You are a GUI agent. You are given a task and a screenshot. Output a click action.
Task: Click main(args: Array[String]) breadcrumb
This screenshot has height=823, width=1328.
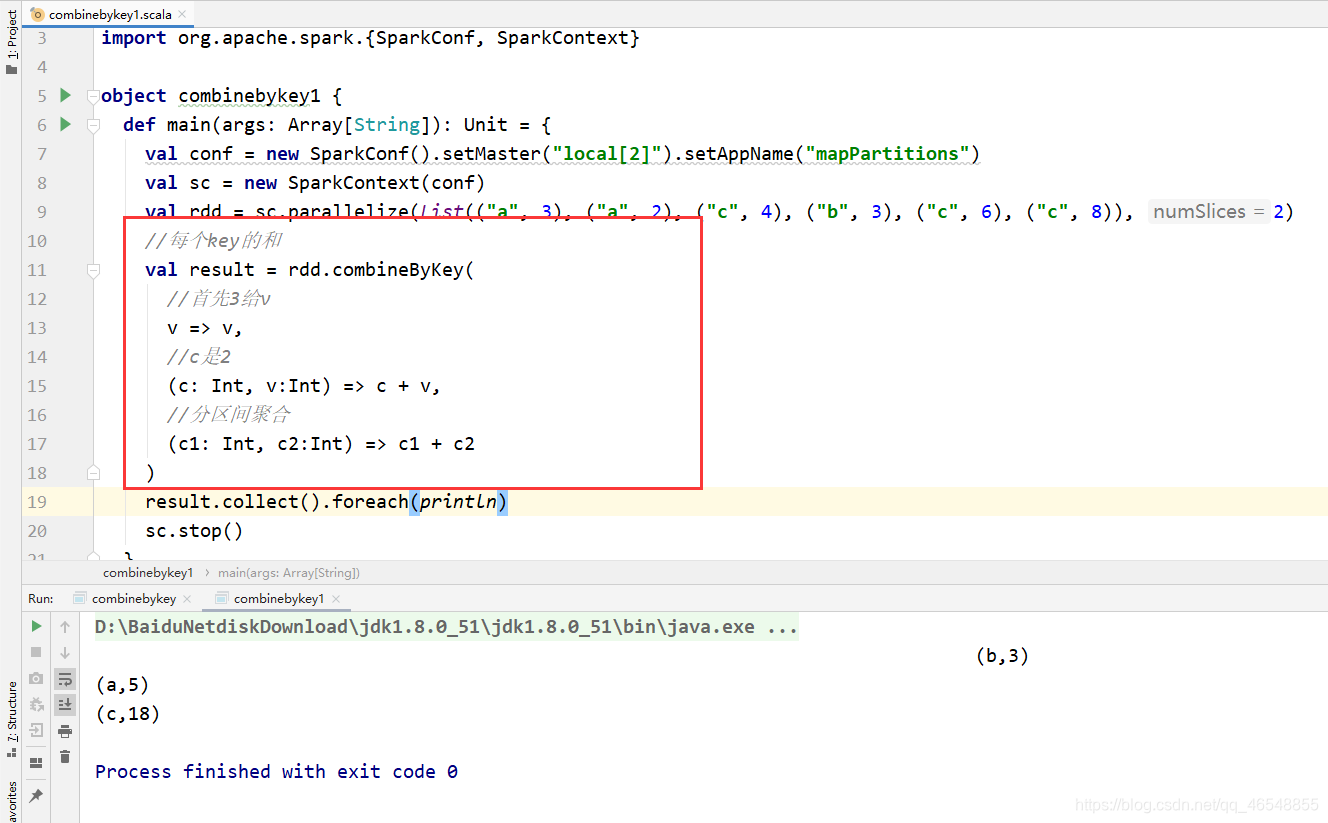pyautogui.click(x=289, y=573)
